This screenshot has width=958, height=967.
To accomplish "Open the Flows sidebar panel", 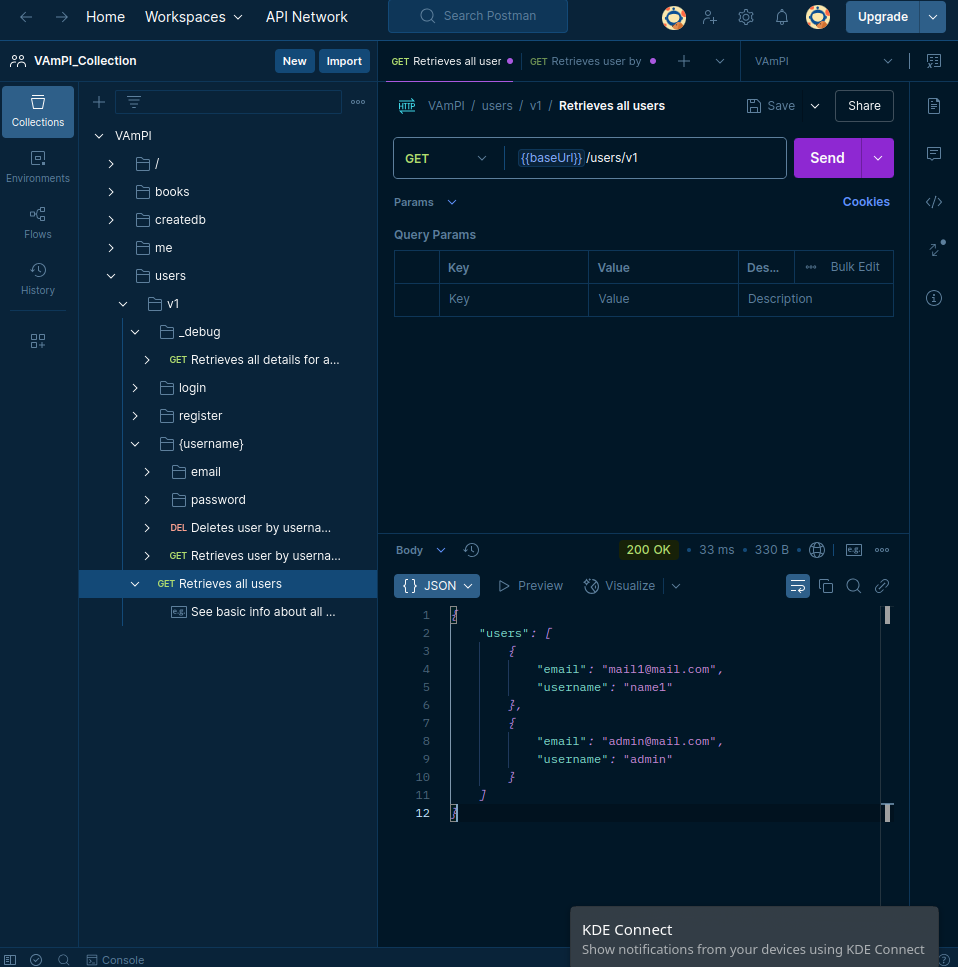I will click(x=38, y=222).
